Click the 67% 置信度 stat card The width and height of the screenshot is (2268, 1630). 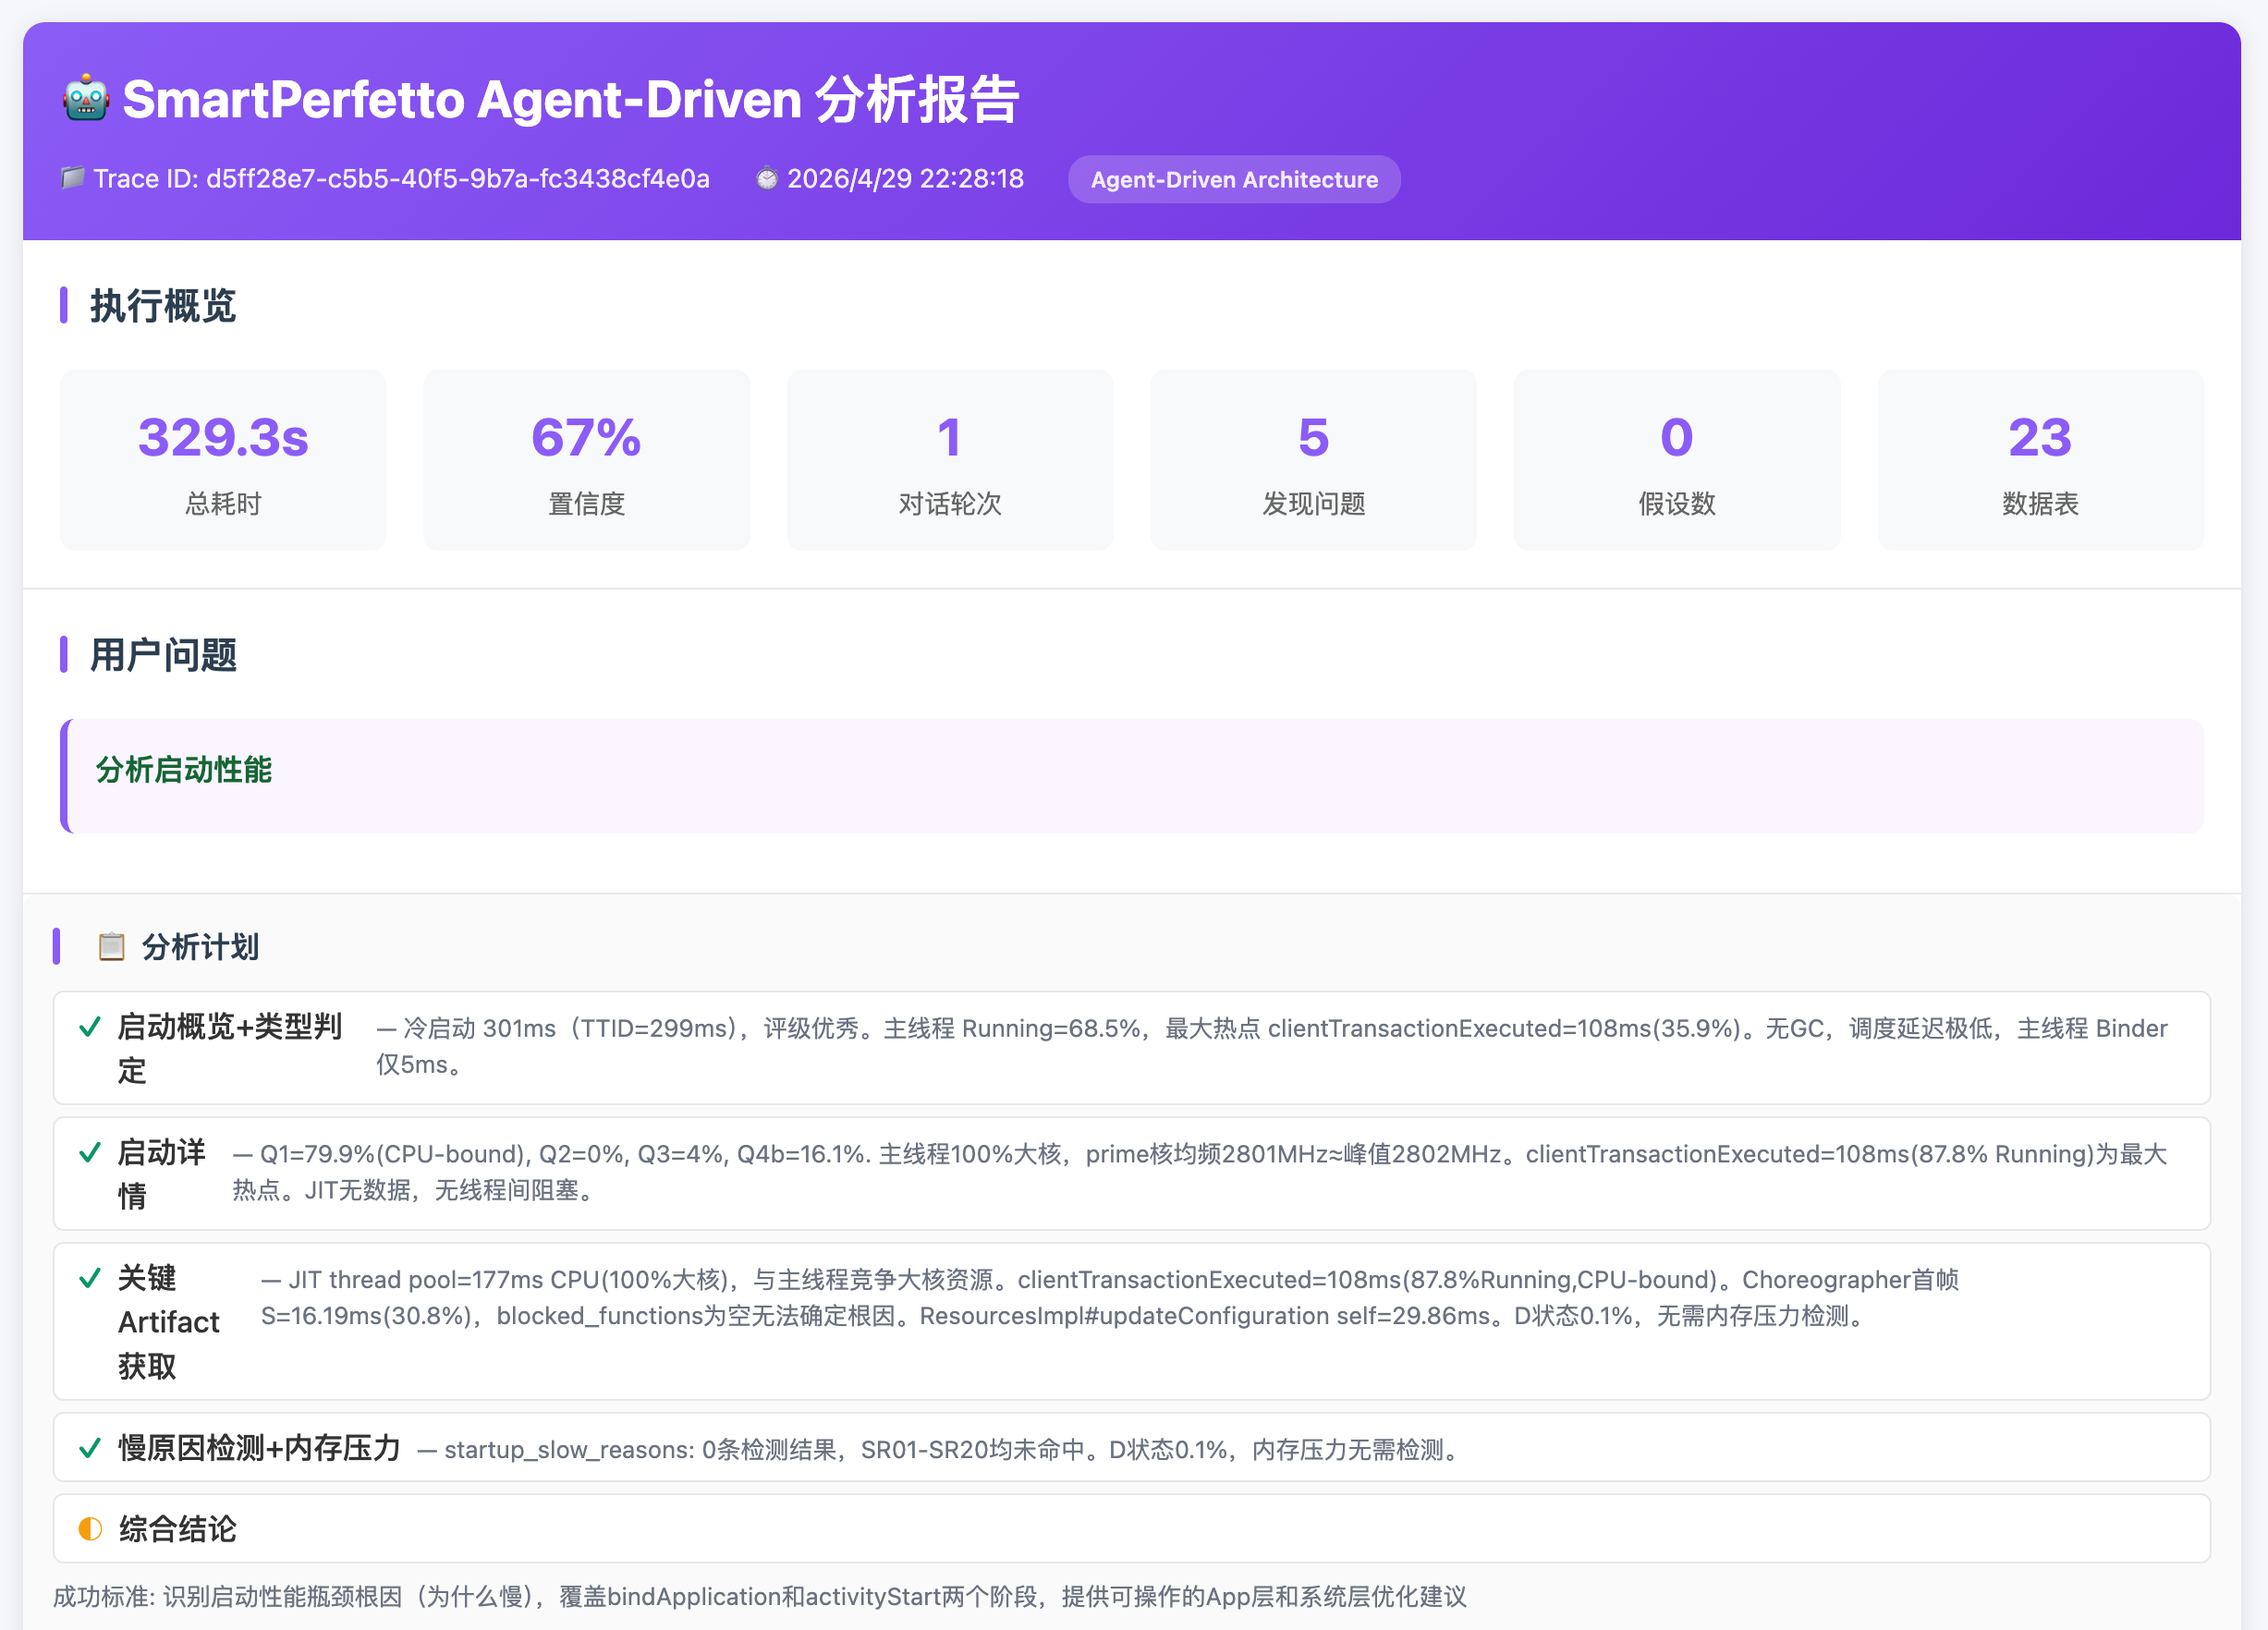click(x=585, y=459)
